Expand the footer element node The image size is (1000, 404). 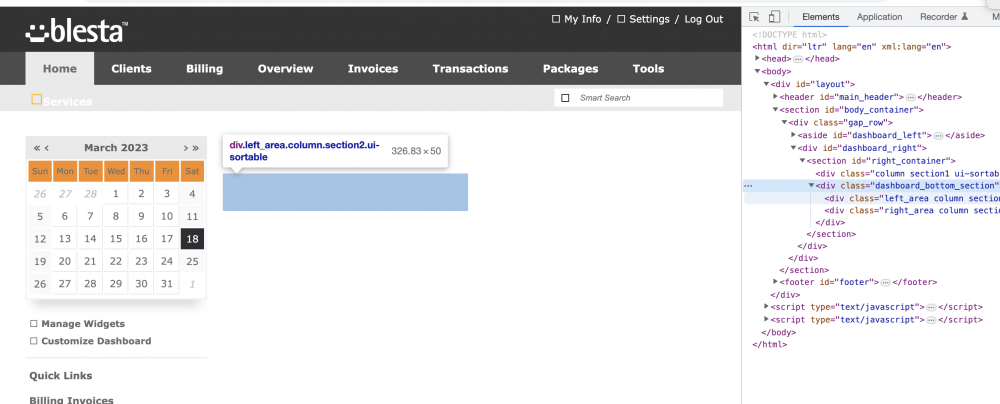pyautogui.click(x=776, y=282)
